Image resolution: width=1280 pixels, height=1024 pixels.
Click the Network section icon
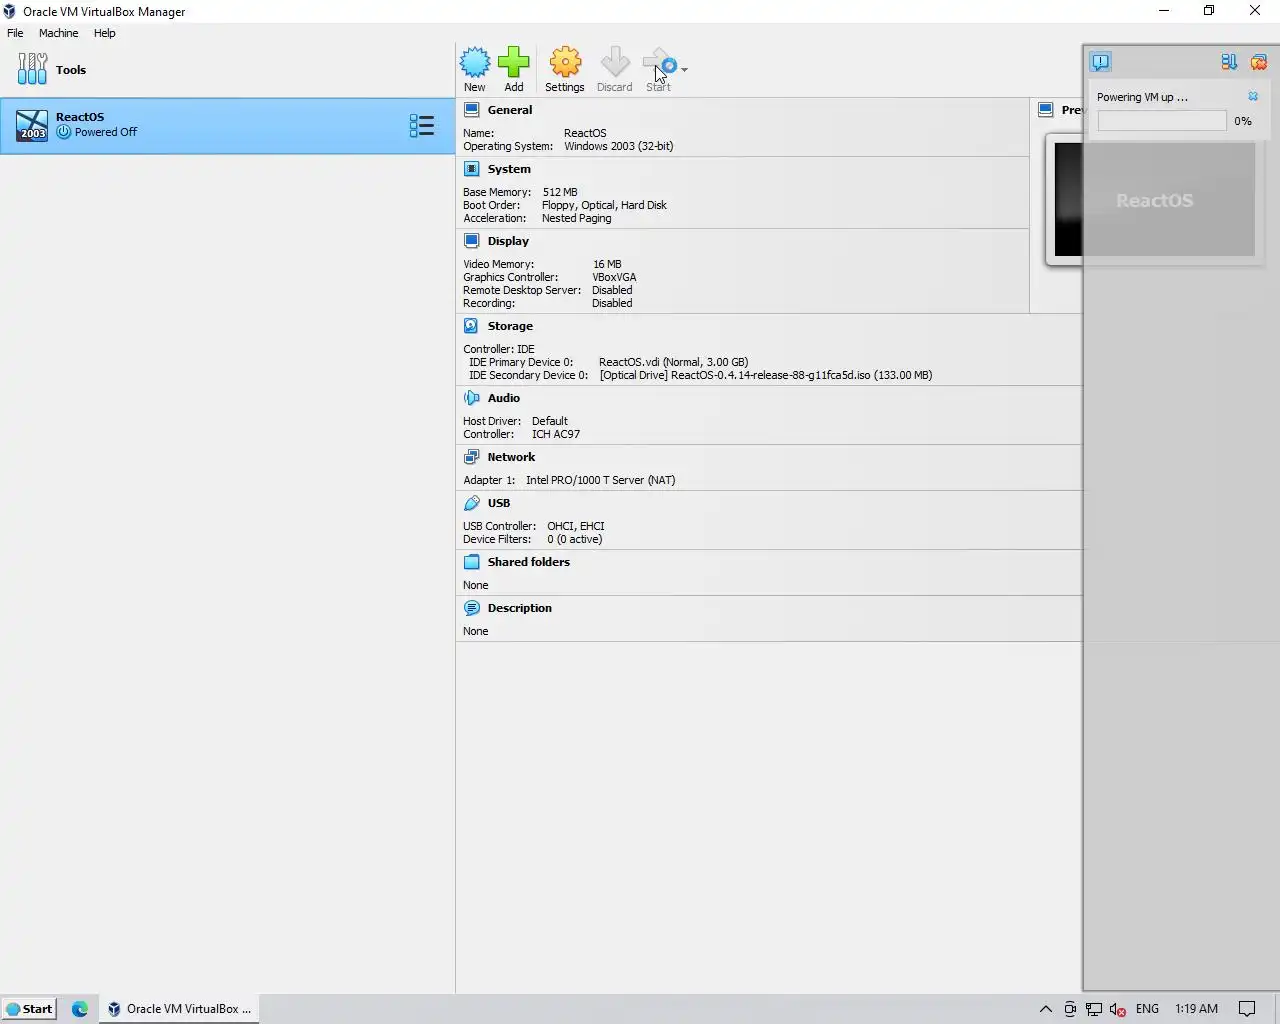472,457
